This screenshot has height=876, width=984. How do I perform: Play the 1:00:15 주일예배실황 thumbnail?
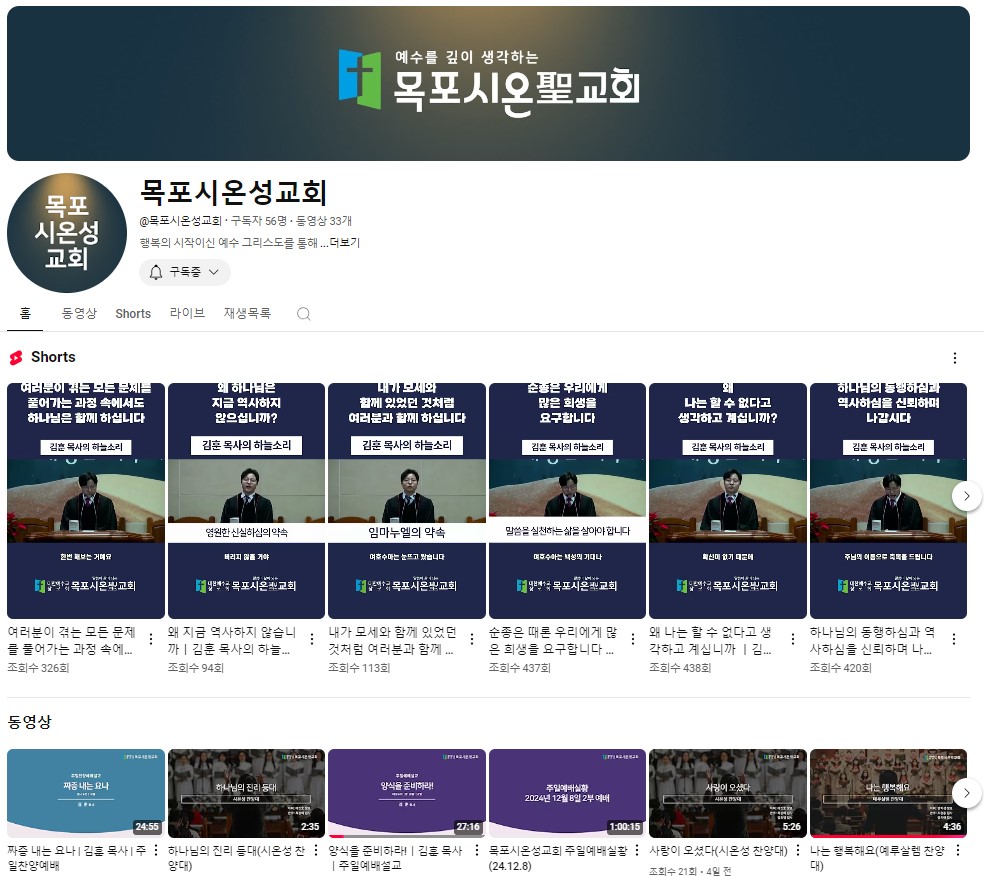tap(567, 793)
